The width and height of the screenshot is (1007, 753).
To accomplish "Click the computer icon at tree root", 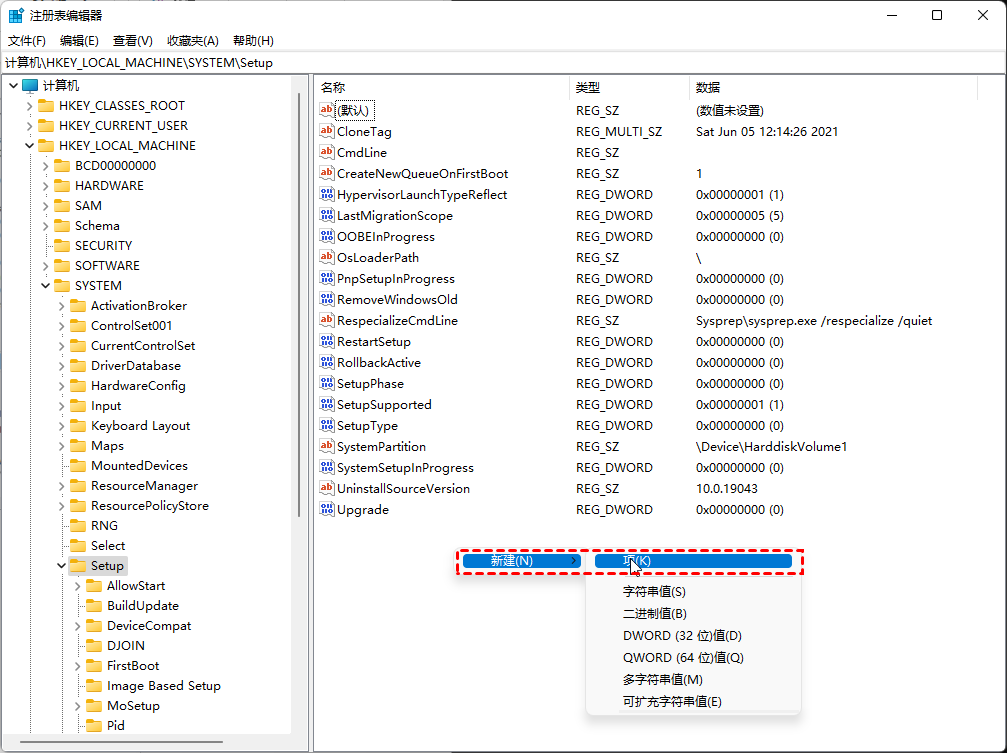I will click(x=30, y=86).
